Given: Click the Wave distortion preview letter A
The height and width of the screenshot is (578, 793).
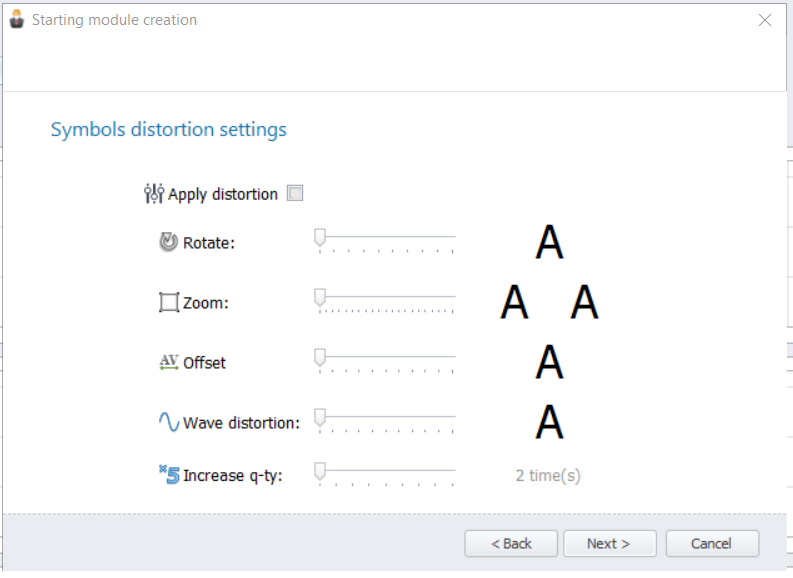Looking at the screenshot, I should coord(549,422).
